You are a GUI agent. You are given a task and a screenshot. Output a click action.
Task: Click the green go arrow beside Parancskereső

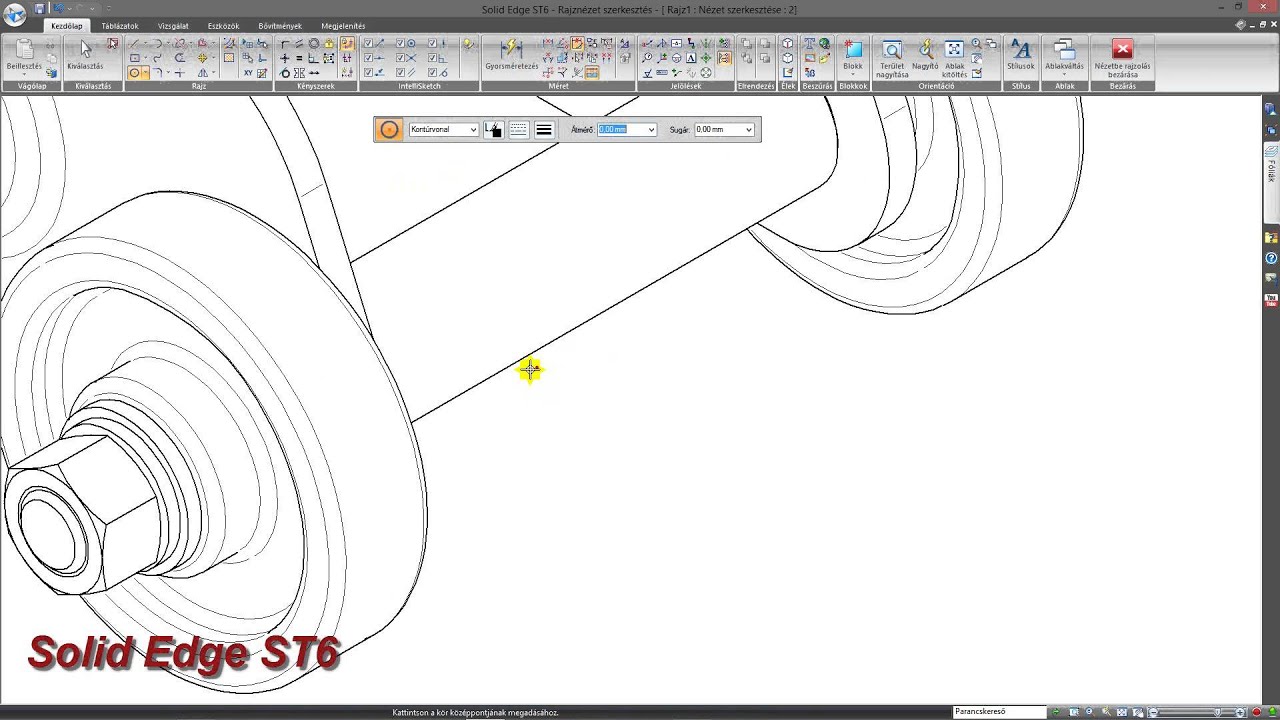click(x=1056, y=712)
